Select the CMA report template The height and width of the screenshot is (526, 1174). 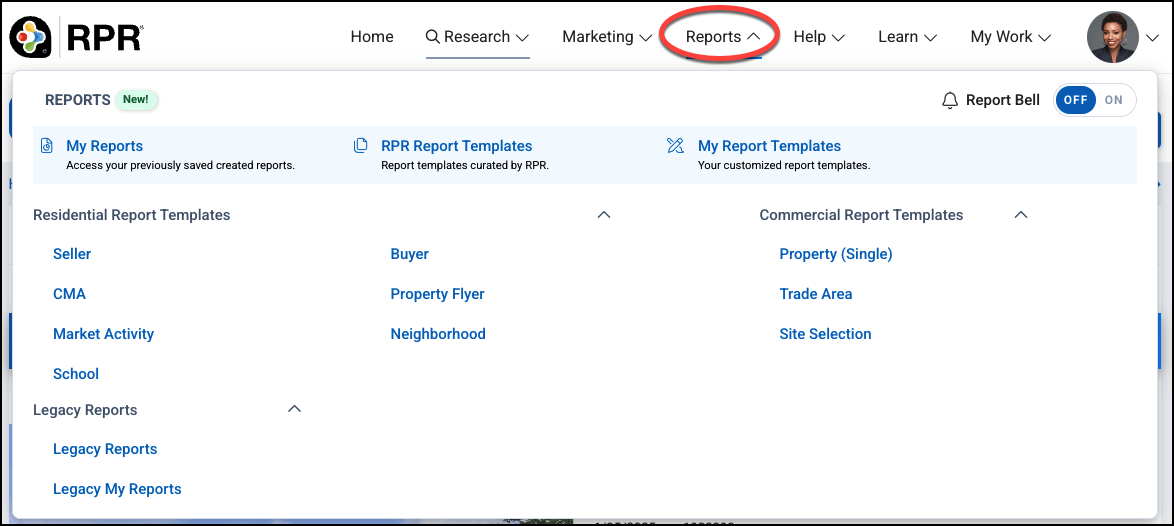click(x=70, y=294)
